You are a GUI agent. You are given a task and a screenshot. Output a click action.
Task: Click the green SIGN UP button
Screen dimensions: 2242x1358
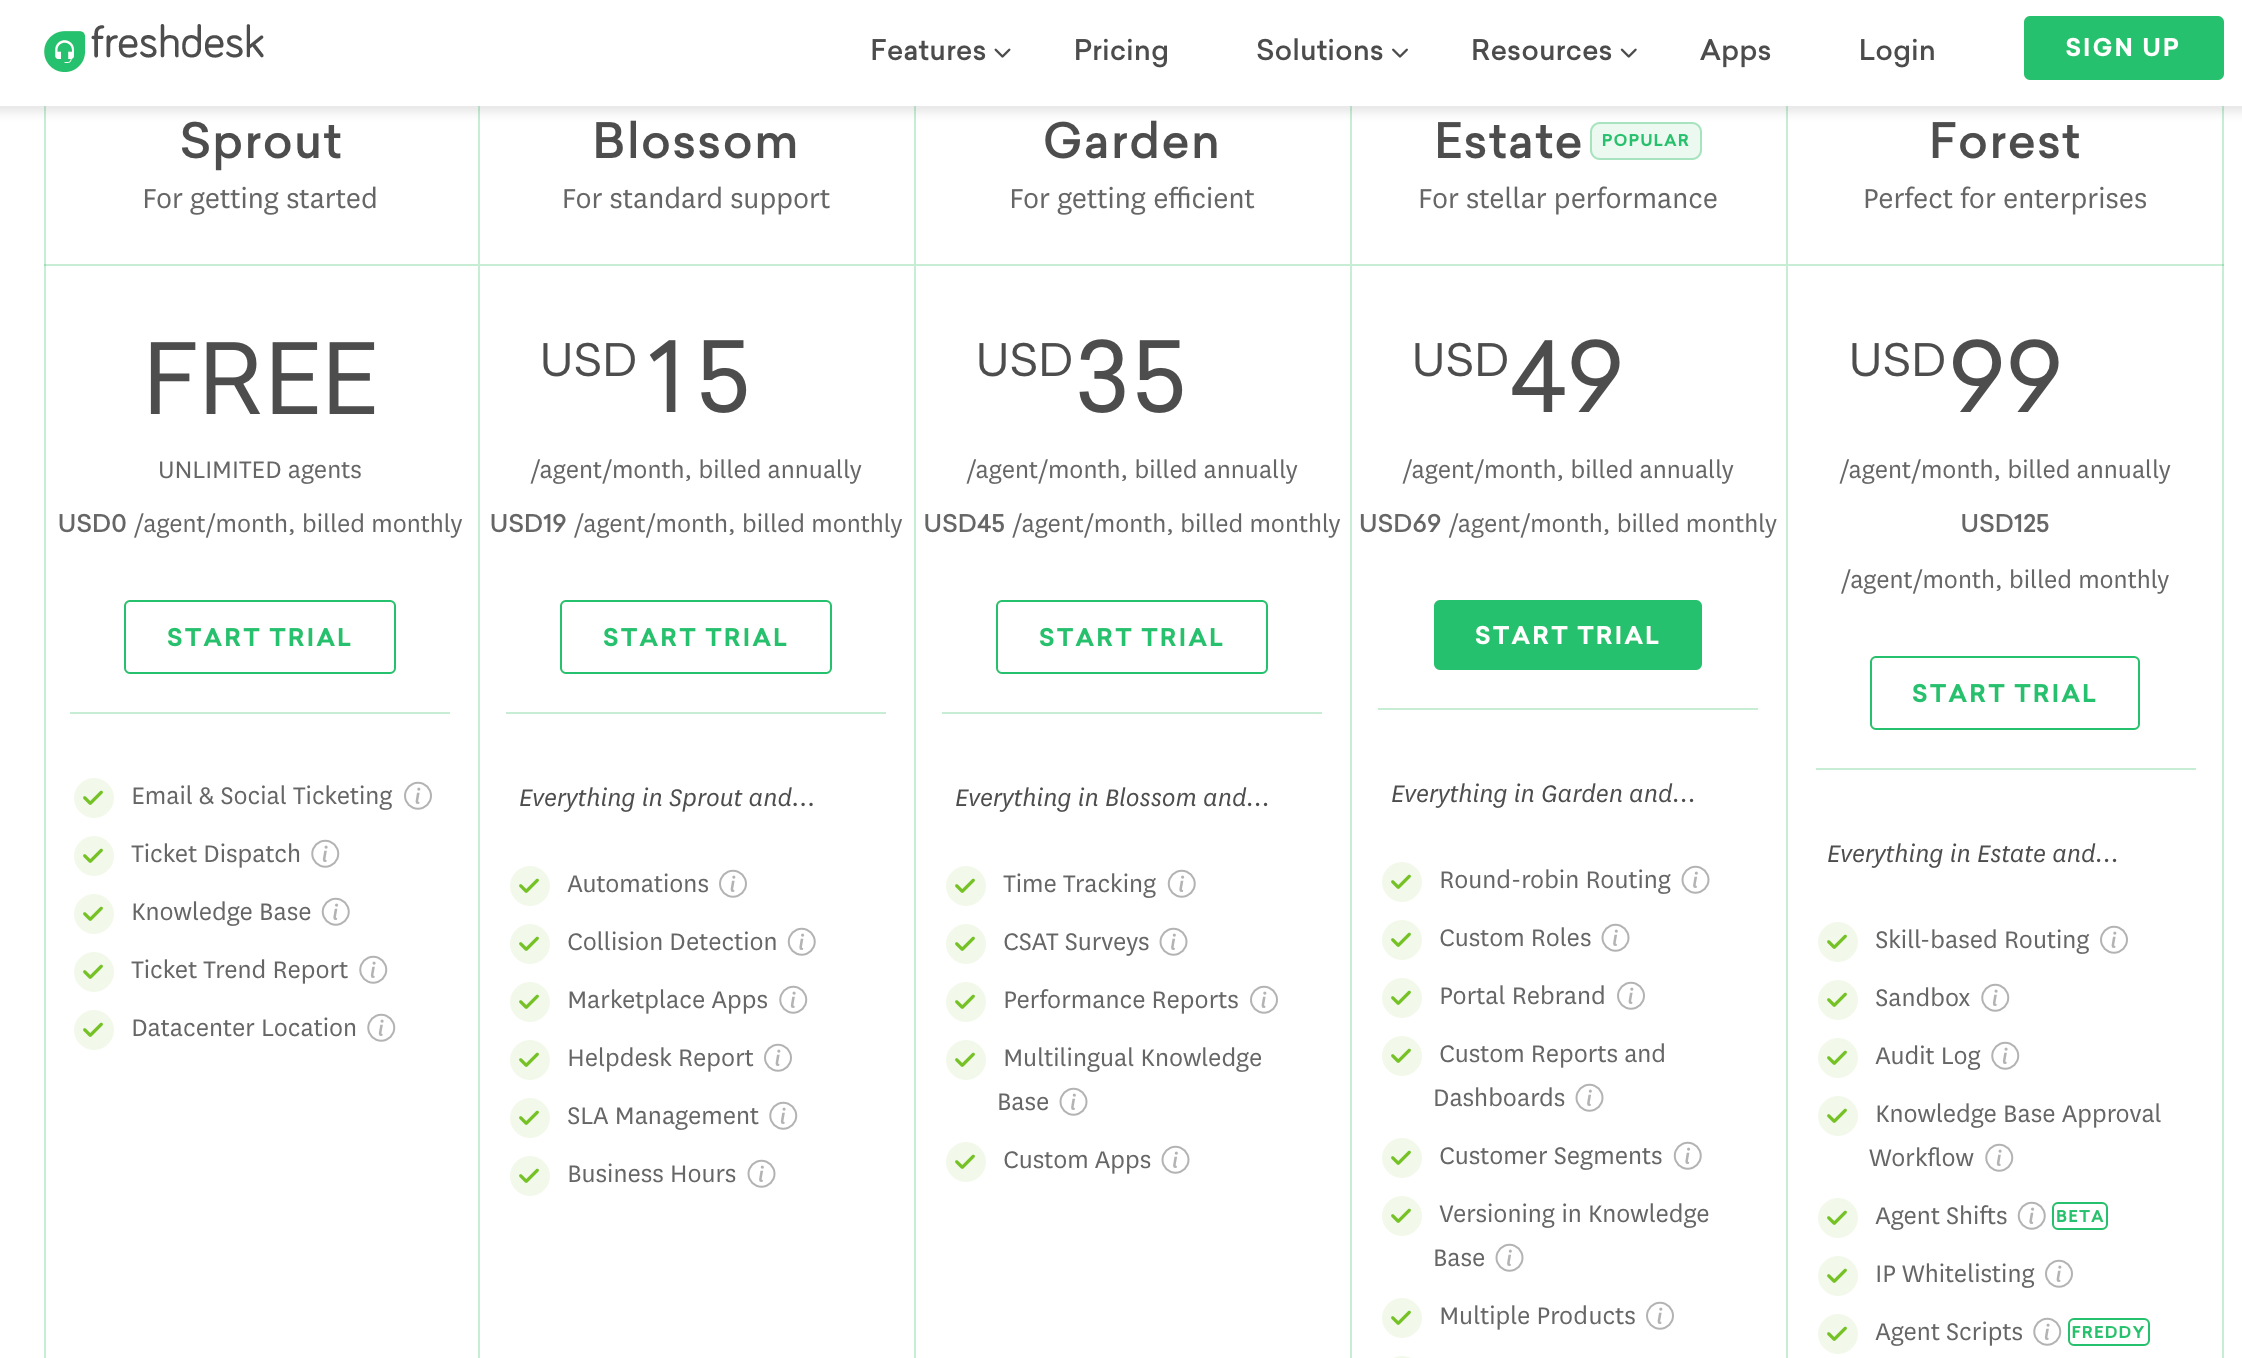(x=2123, y=48)
